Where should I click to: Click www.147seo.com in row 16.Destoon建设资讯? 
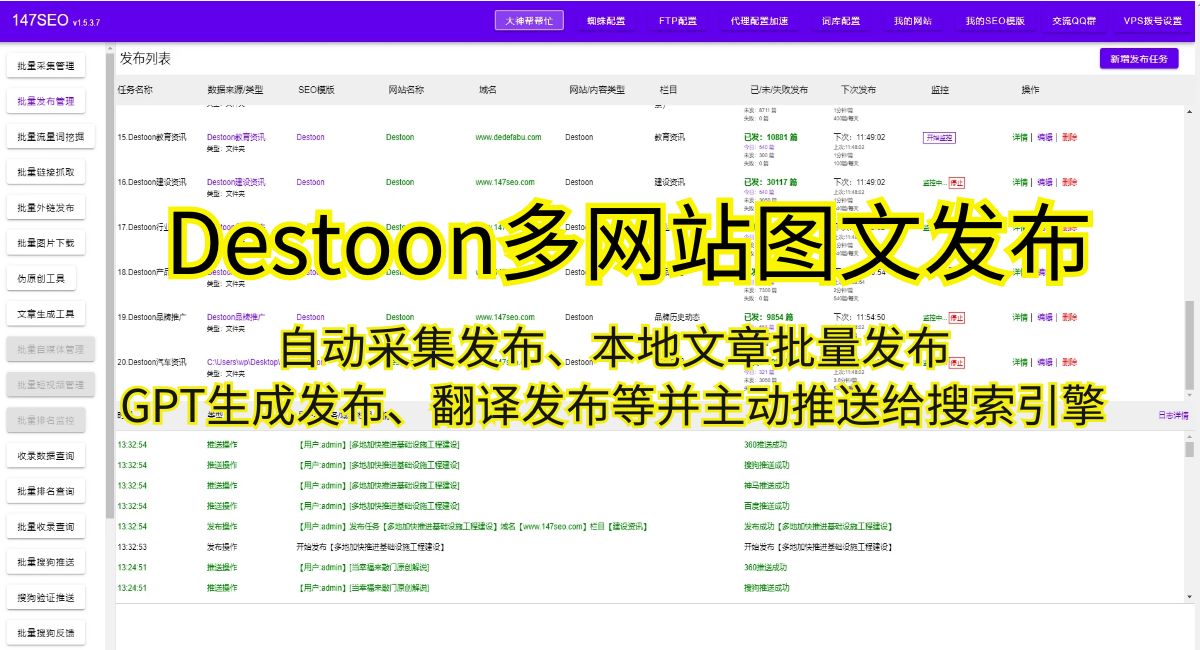coord(505,182)
